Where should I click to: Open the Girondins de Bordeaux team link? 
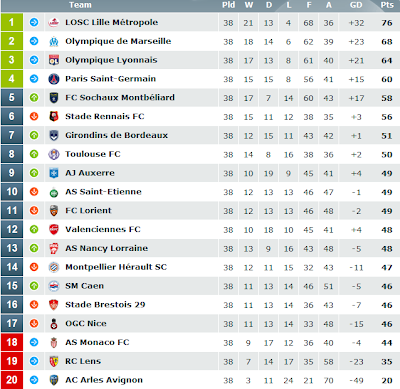(116, 135)
